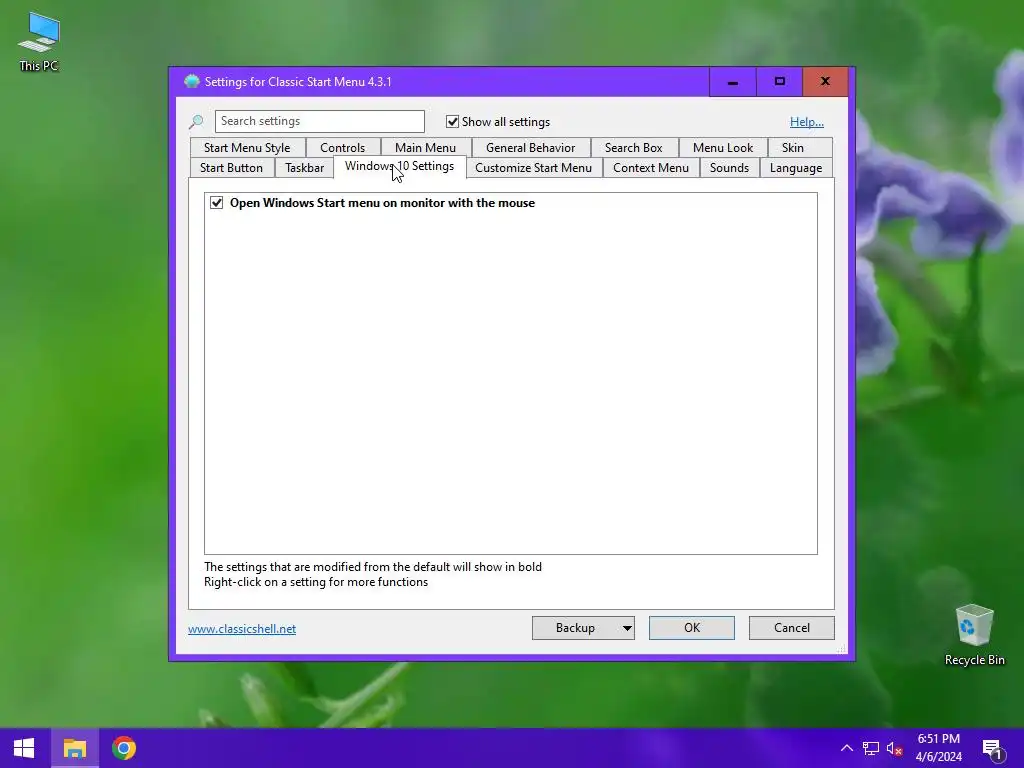
Task: Click the Classic Start Menu shell icon in title bar
Action: point(191,82)
